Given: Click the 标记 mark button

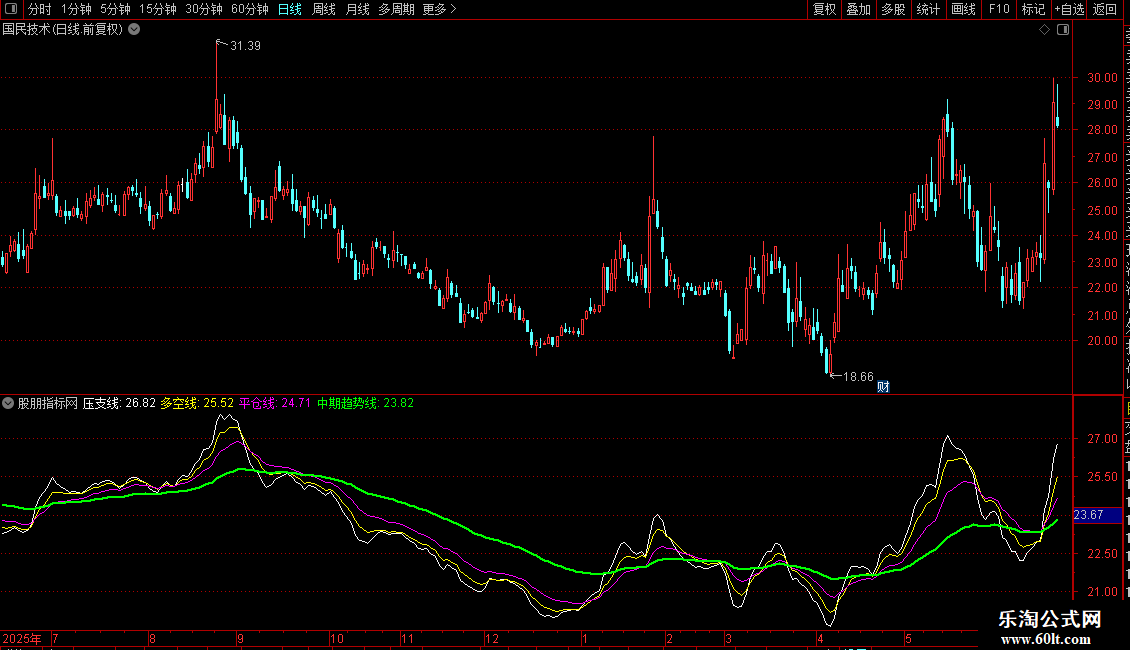Looking at the screenshot, I should pos(1033,9).
